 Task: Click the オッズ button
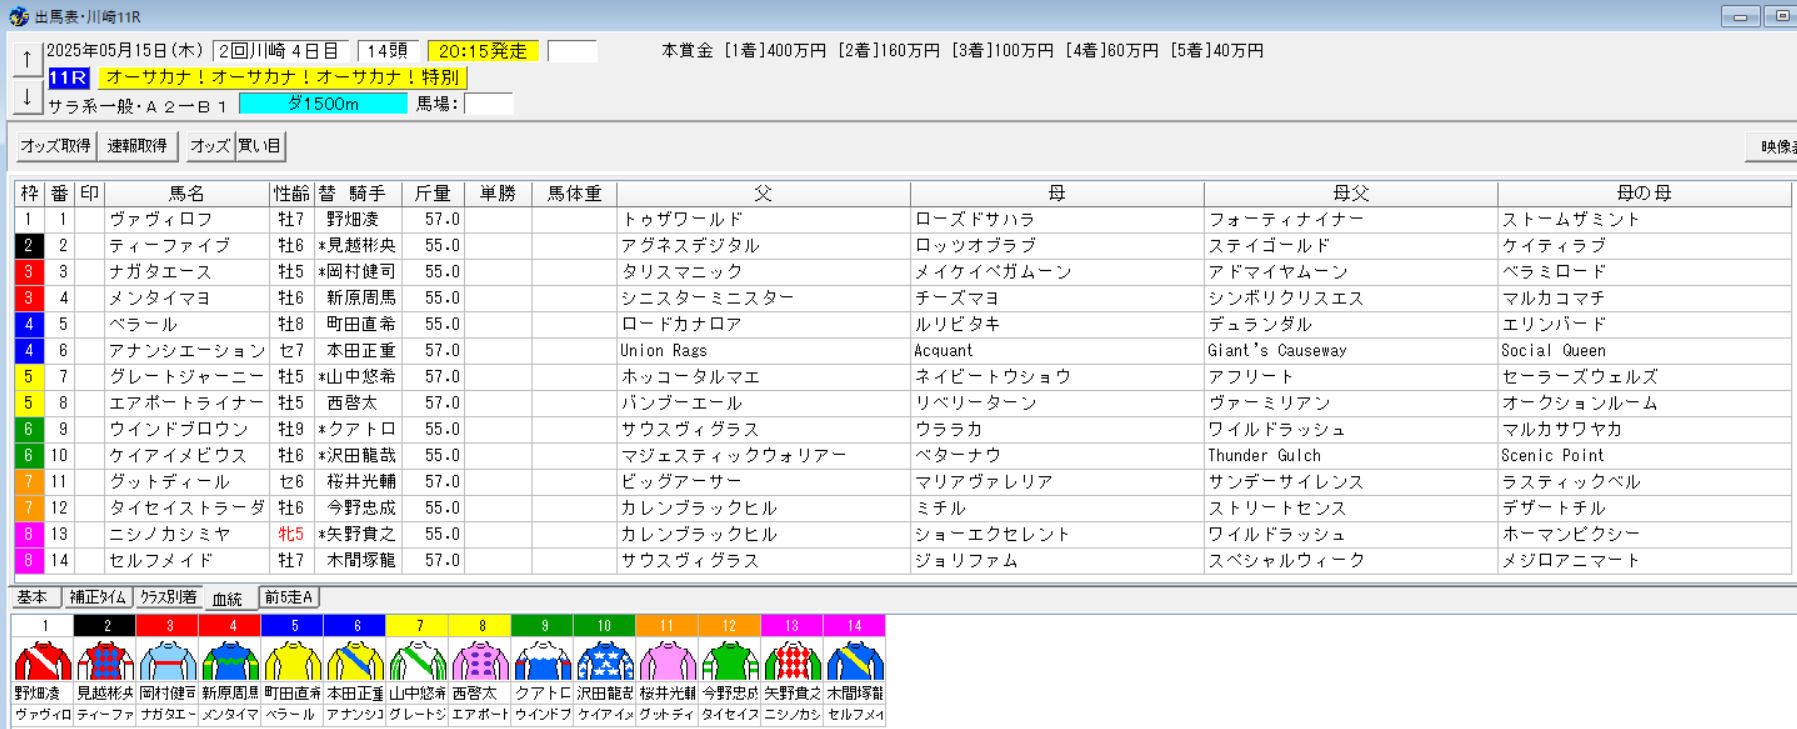pyautogui.click(x=210, y=146)
